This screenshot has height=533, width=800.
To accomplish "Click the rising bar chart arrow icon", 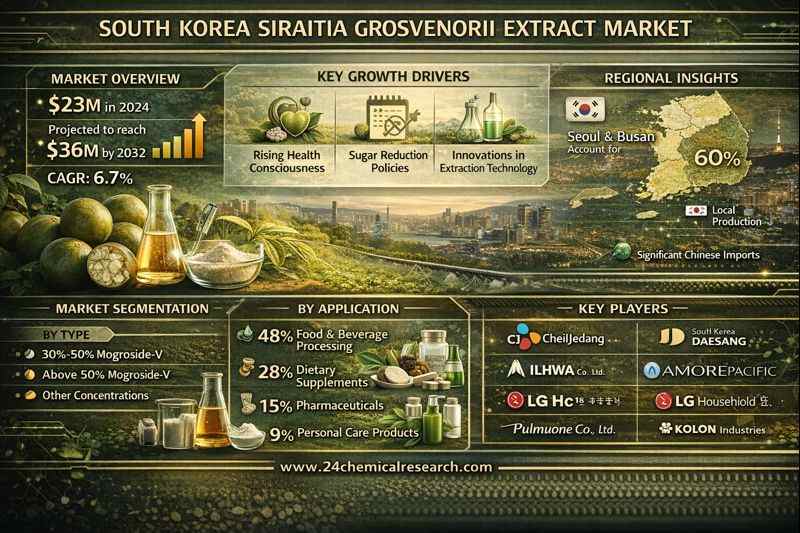I will (x=180, y=137).
